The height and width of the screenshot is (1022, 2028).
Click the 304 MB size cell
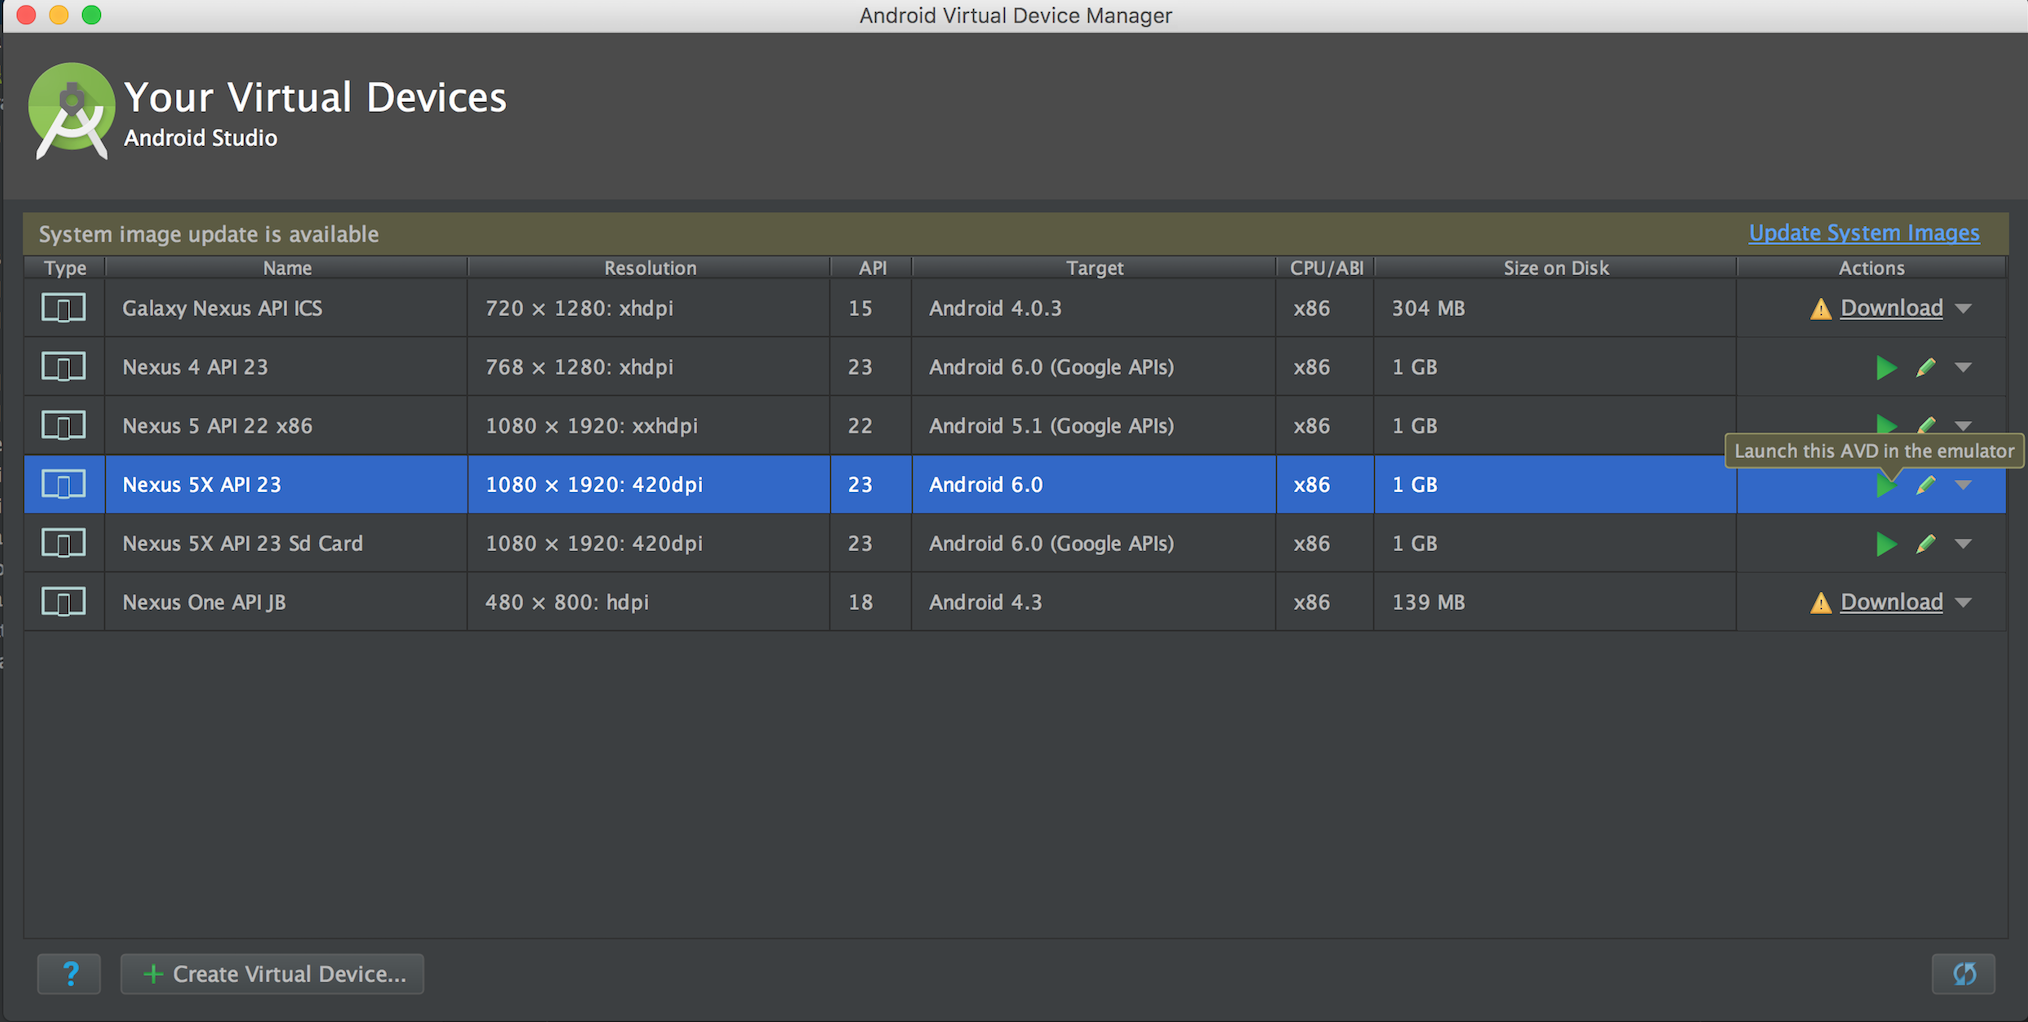1556,308
